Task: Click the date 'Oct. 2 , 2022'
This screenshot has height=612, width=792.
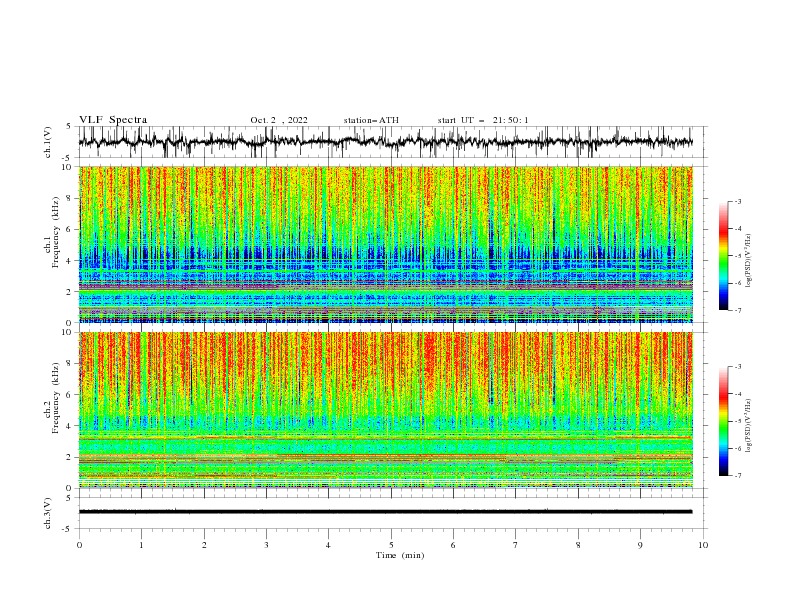Action: (x=279, y=120)
